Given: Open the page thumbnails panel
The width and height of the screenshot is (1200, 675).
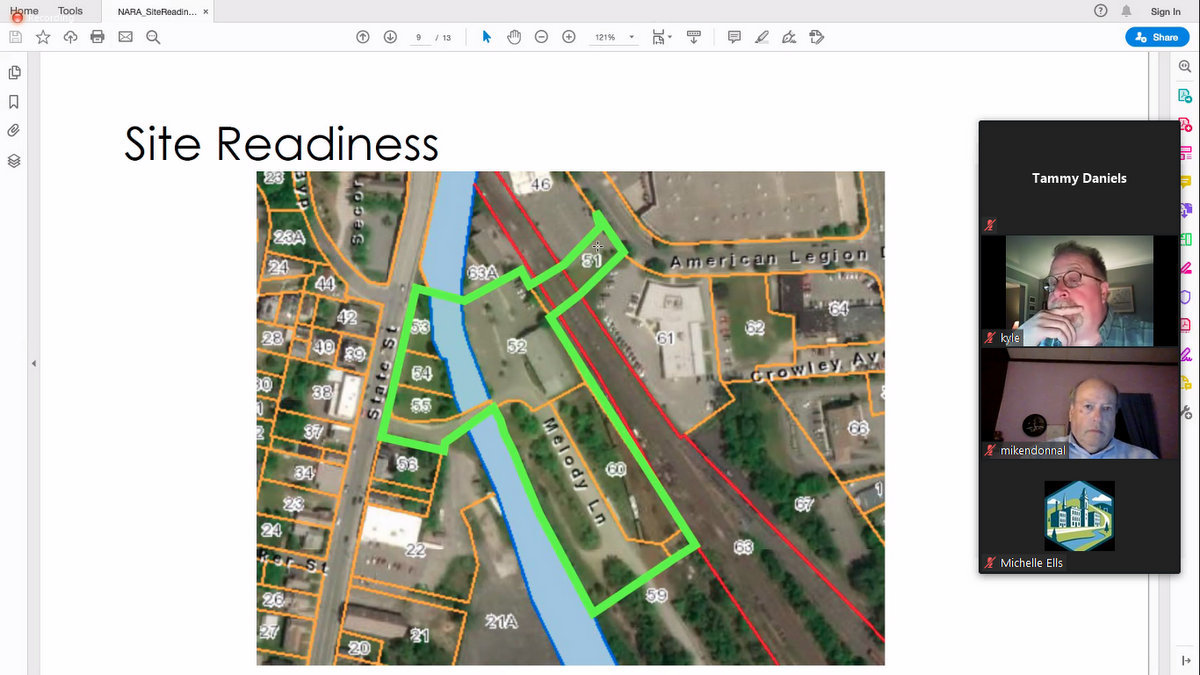Looking at the screenshot, I should coord(14,73).
